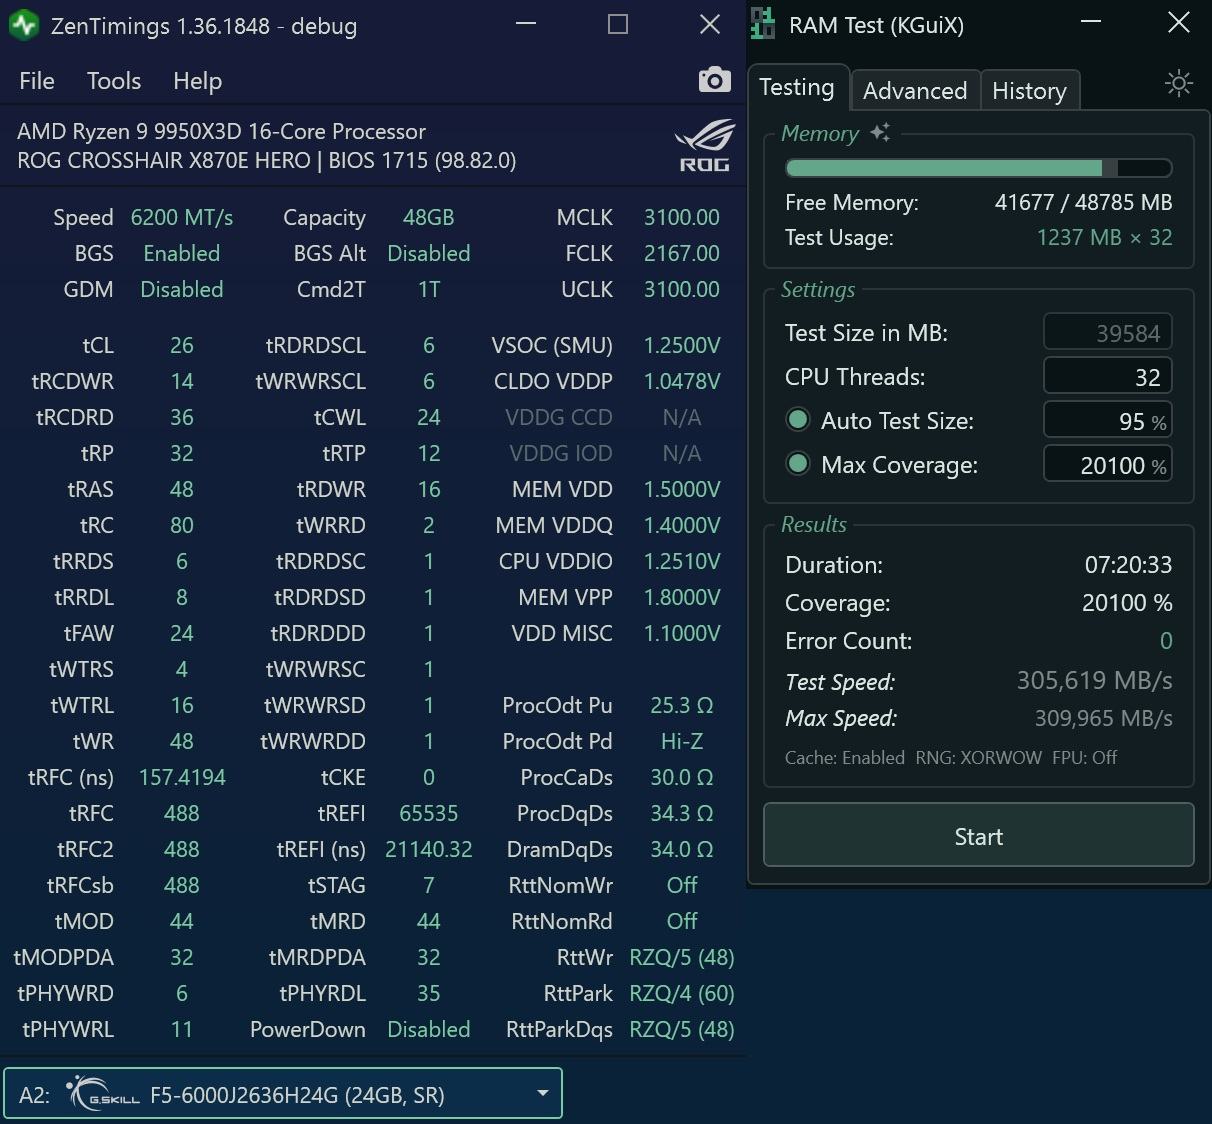This screenshot has height=1124, width=1212.
Task: Click the Test Speed value 305,619 MB/s
Action: tap(1094, 681)
